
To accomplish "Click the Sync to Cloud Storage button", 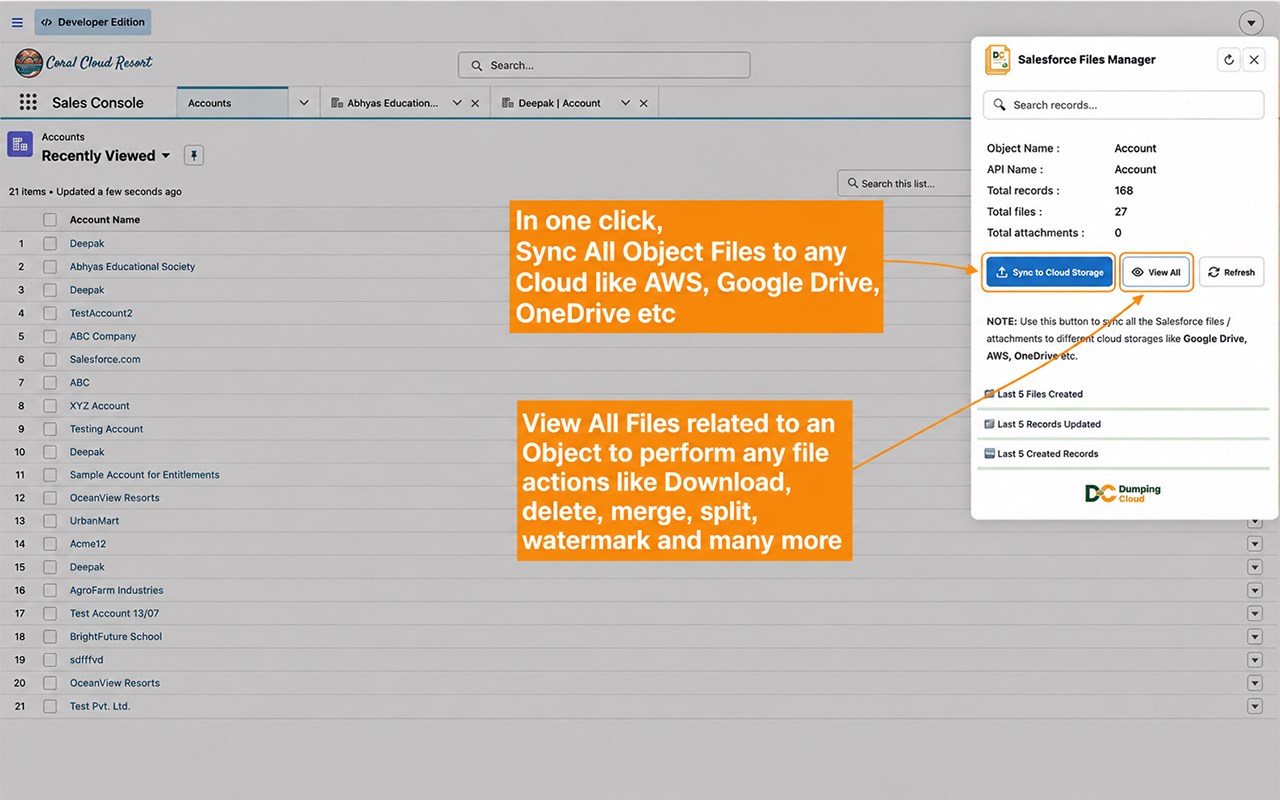I will tap(1049, 272).
